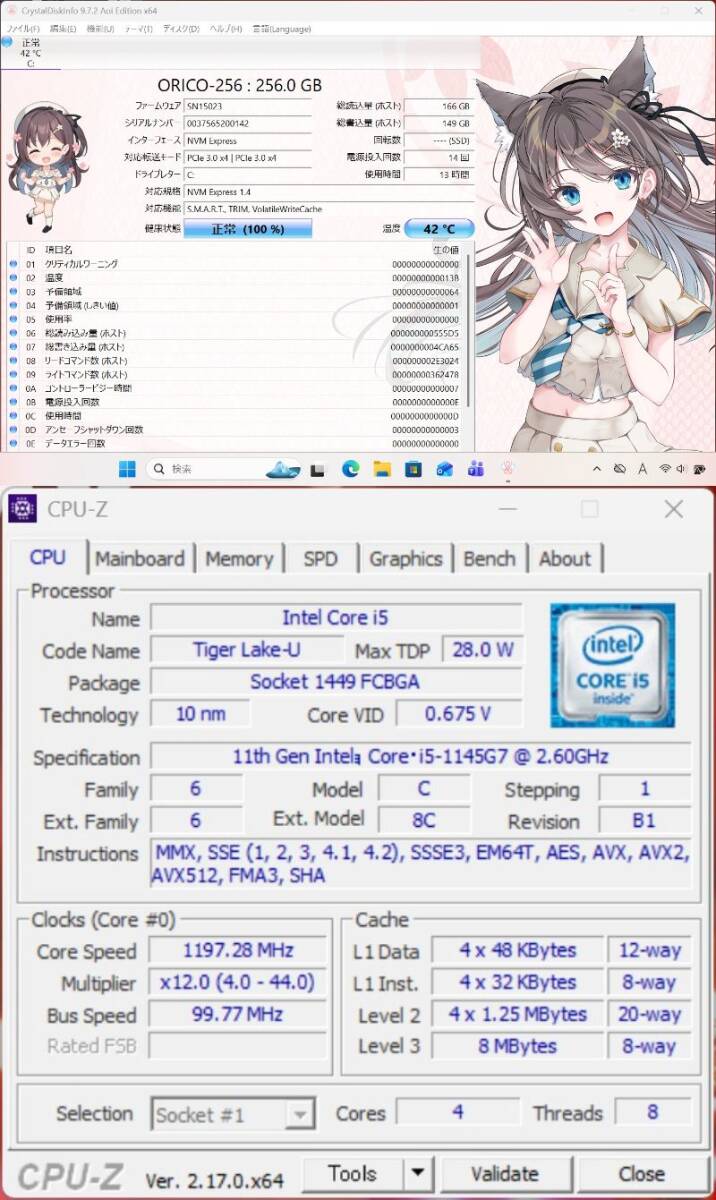Go to the Bench tab in CPU-Z

pos(490,559)
